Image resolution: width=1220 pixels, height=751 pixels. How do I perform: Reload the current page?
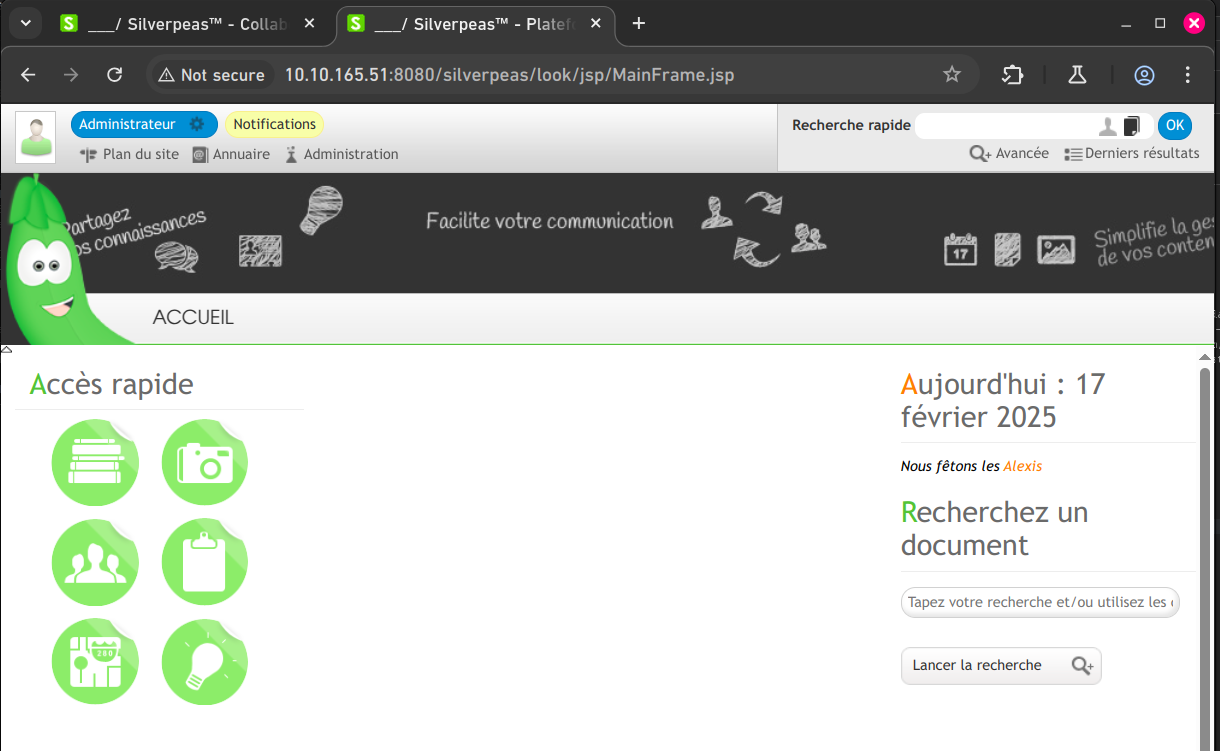pyautogui.click(x=115, y=75)
